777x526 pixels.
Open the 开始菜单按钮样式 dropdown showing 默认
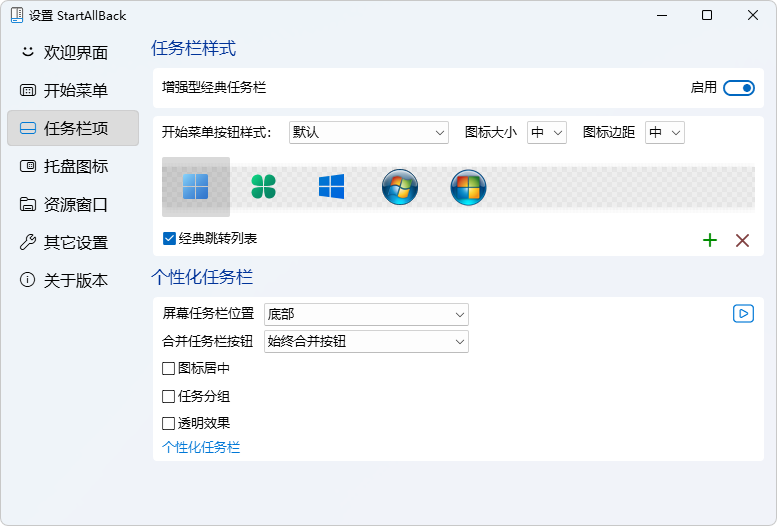point(369,132)
